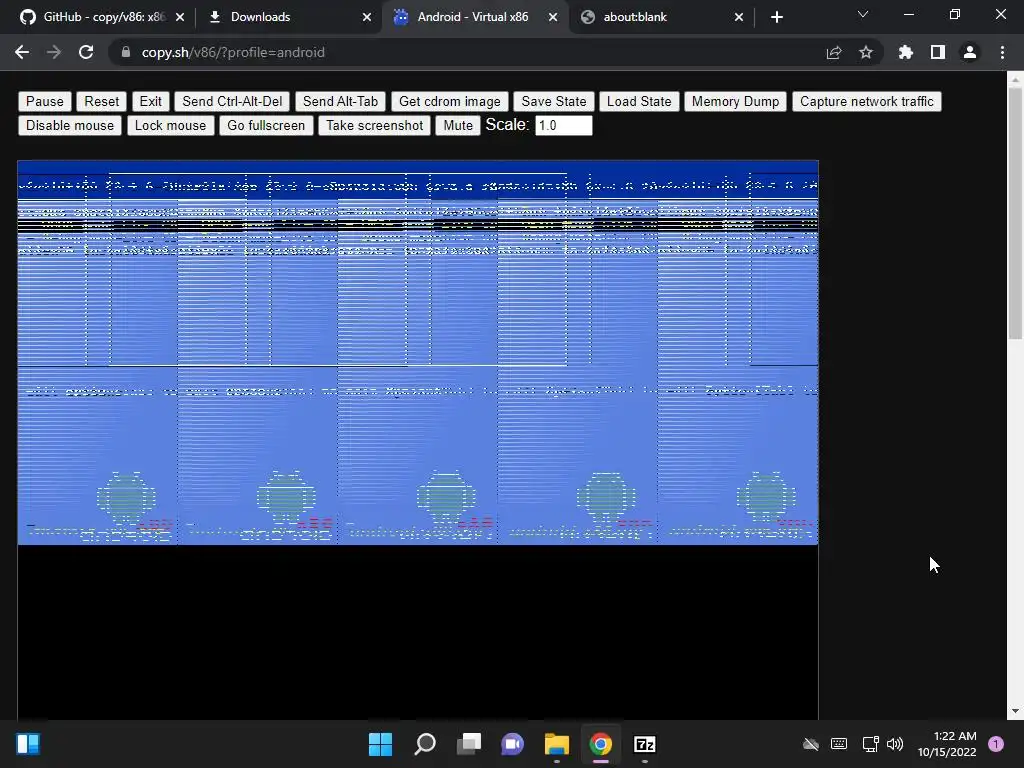The width and height of the screenshot is (1024, 768).
Task: Toggle Disable mouse
Action: pyautogui.click(x=70, y=125)
